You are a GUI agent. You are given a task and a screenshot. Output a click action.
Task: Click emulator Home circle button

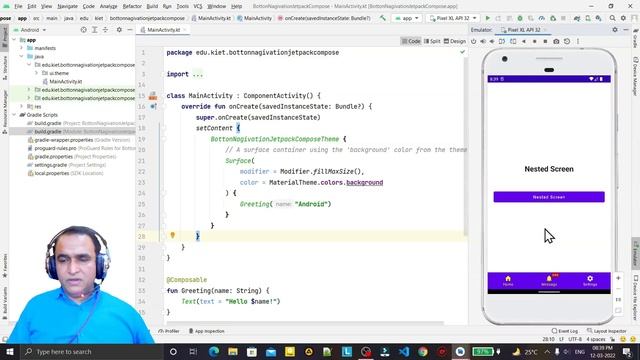pyautogui.click(x=535, y=41)
